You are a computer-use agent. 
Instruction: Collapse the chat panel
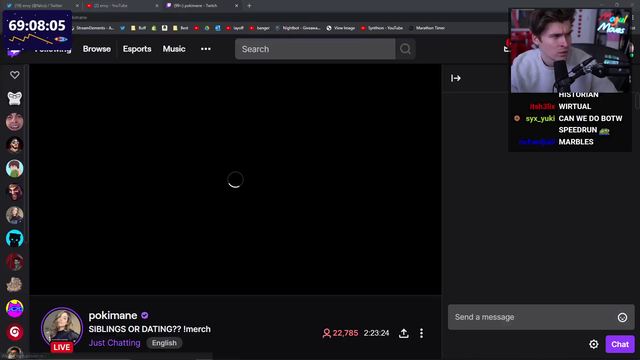pyautogui.click(x=456, y=78)
